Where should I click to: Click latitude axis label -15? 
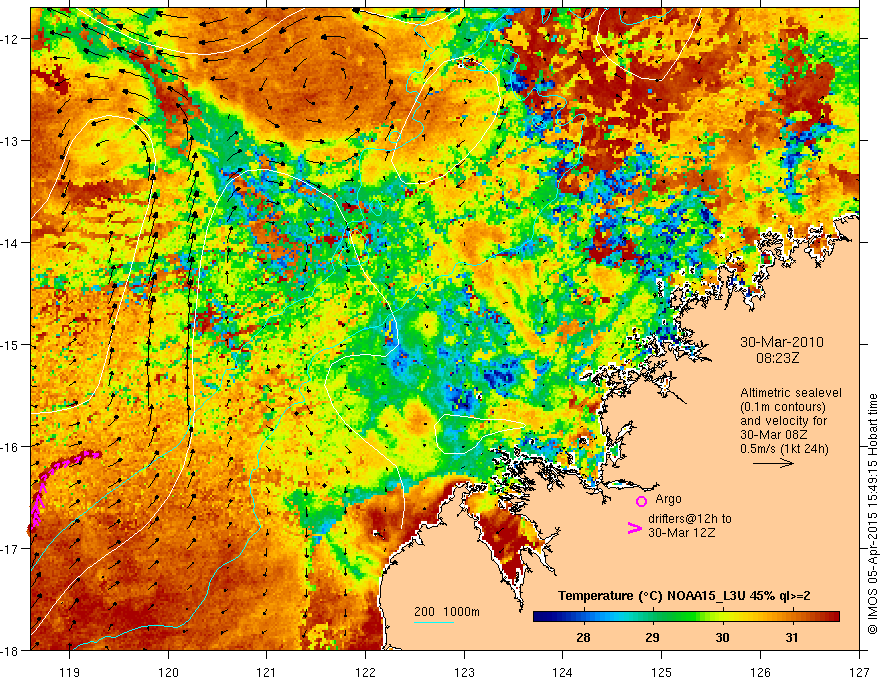pos(11,344)
